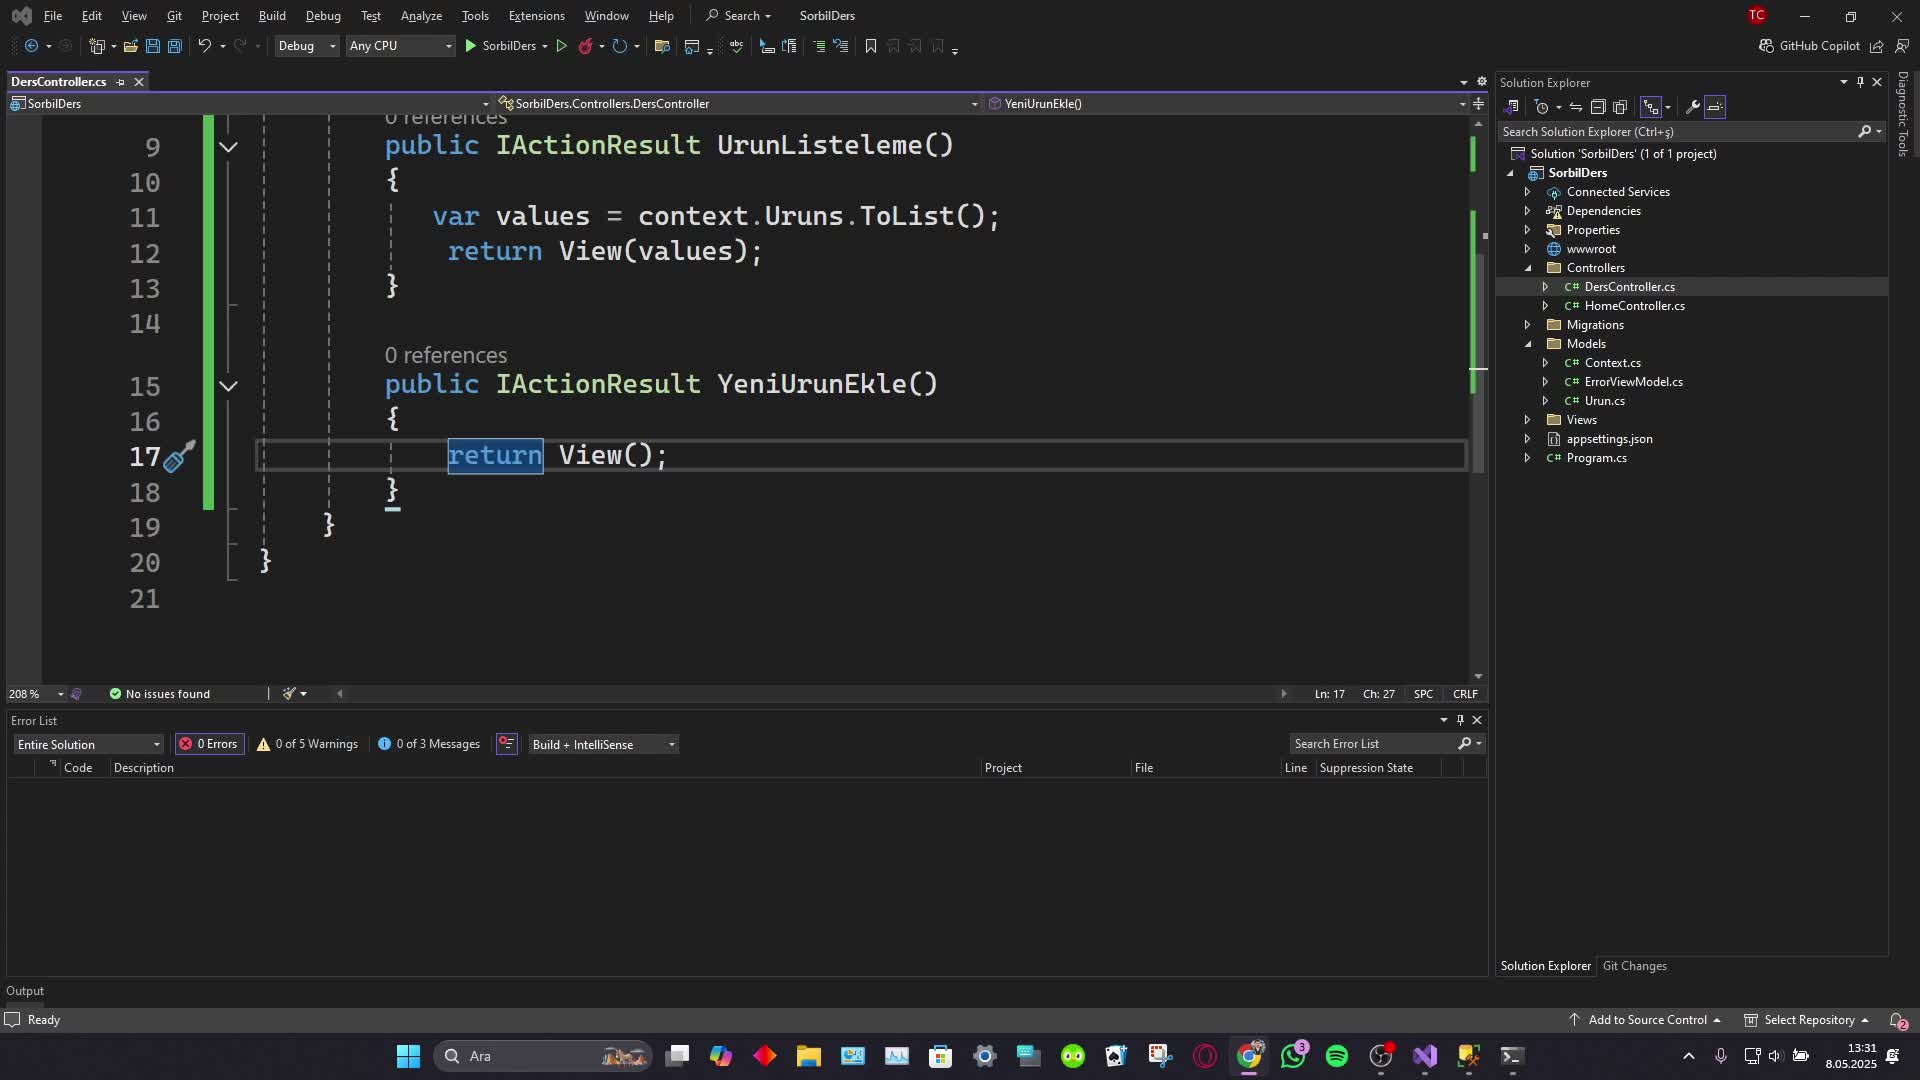Click Sync with Active Document icon
Viewport: 1920px width, 1080px height.
(1576, 107)
